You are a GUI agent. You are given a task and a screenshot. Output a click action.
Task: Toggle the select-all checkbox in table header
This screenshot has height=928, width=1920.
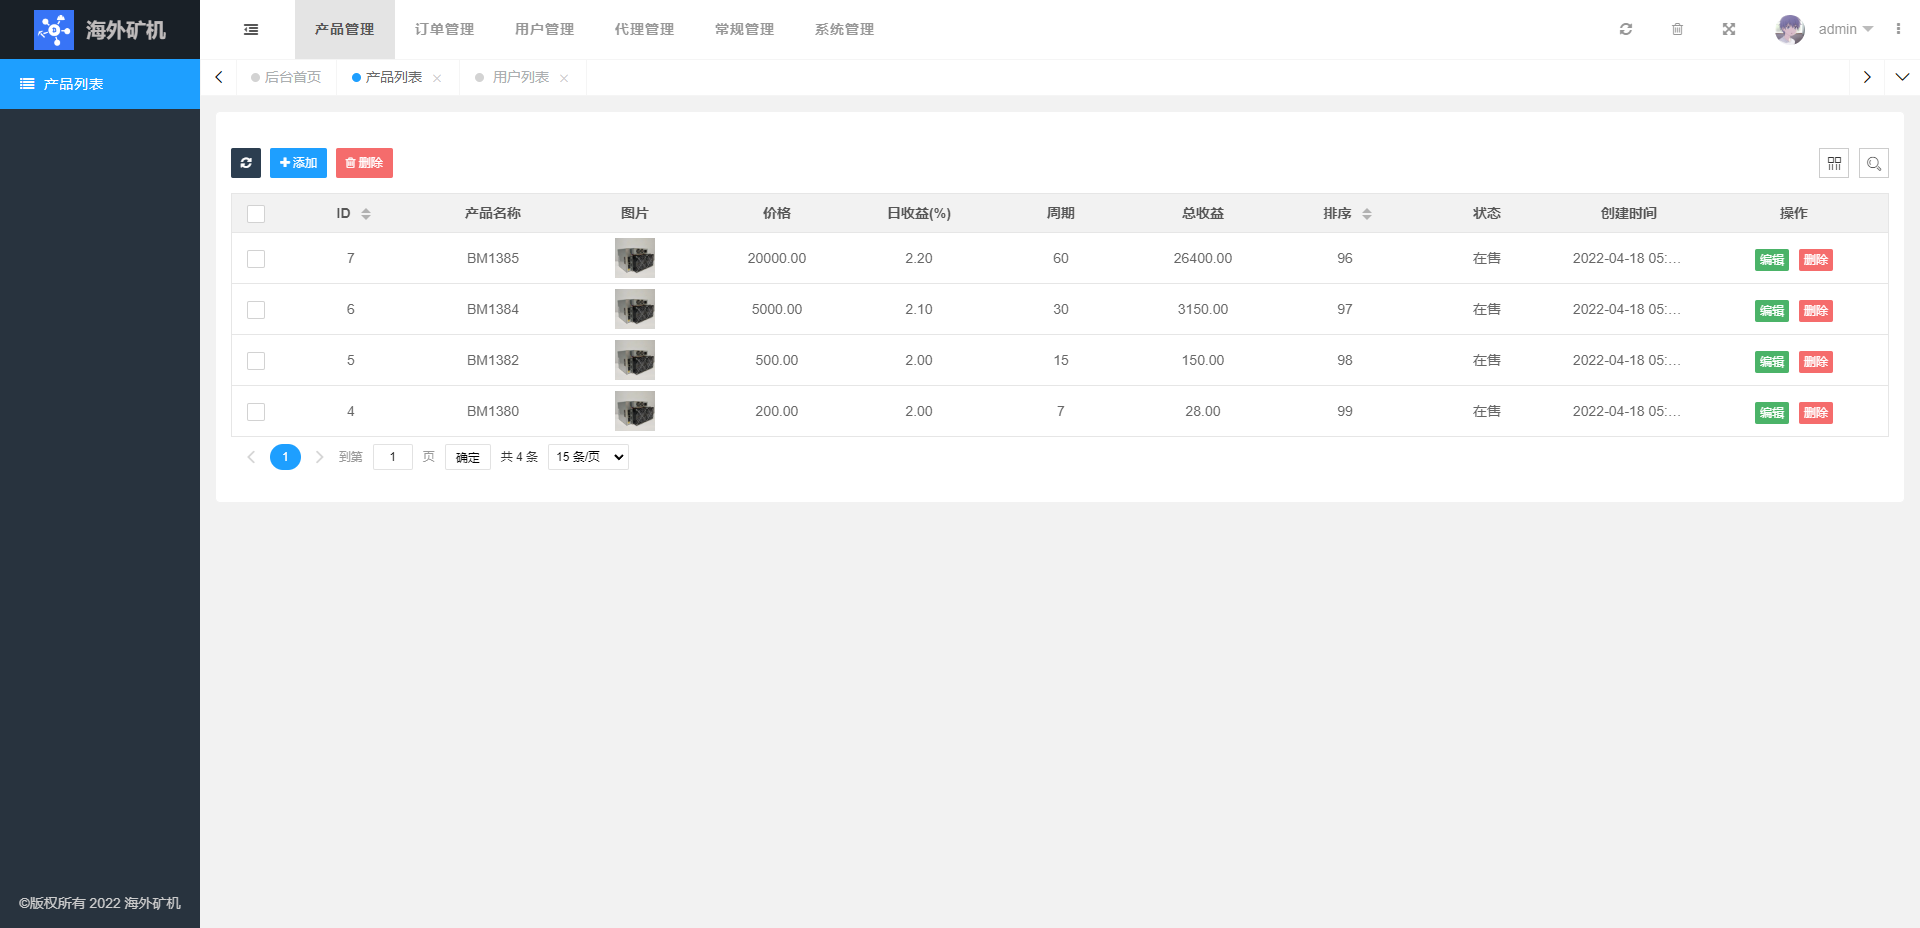click(256, 214)
